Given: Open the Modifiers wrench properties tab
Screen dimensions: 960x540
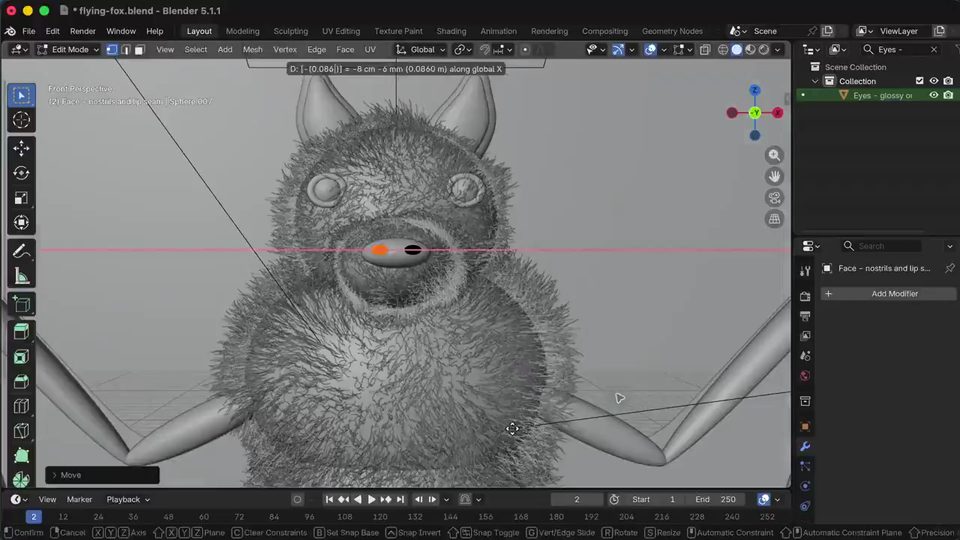Looking at the screenshot, I should coord(805,446).
